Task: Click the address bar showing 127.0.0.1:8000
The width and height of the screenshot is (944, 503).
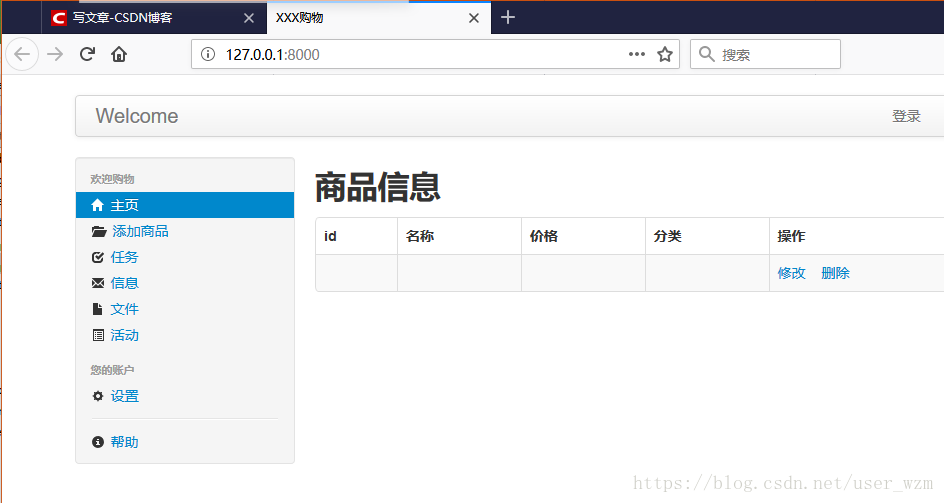Action: point(435,54)
